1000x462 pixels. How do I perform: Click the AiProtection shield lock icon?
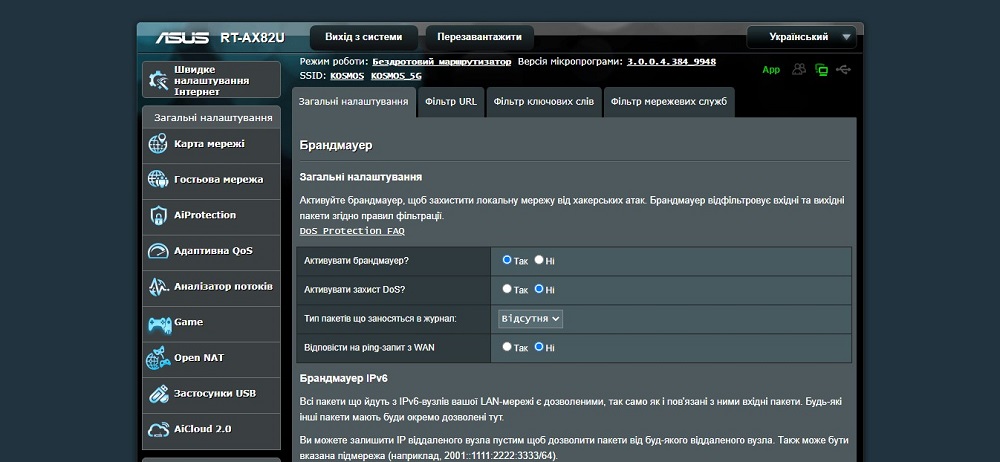click(158, 215)
